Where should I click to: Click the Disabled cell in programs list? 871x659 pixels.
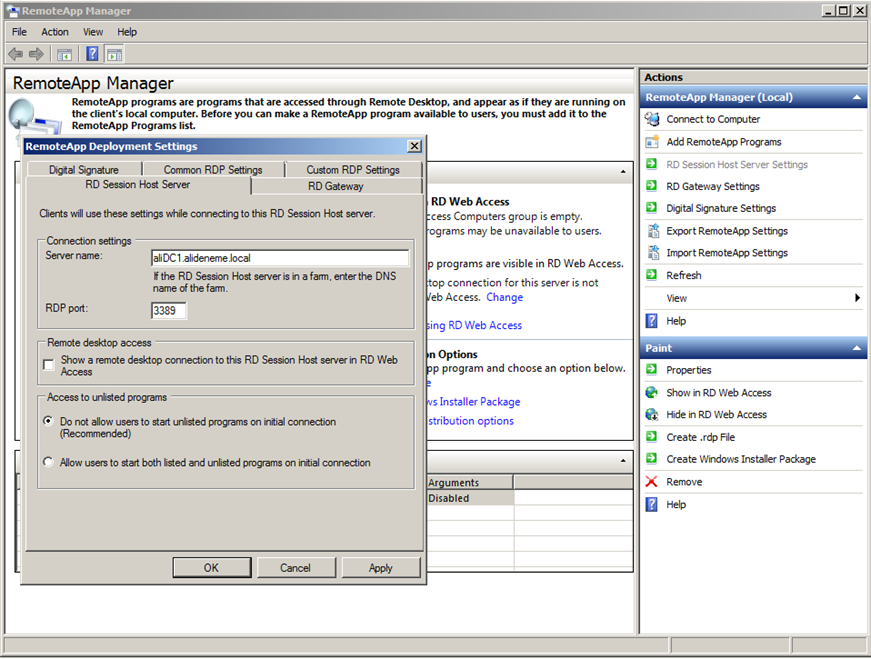[470, 498]
